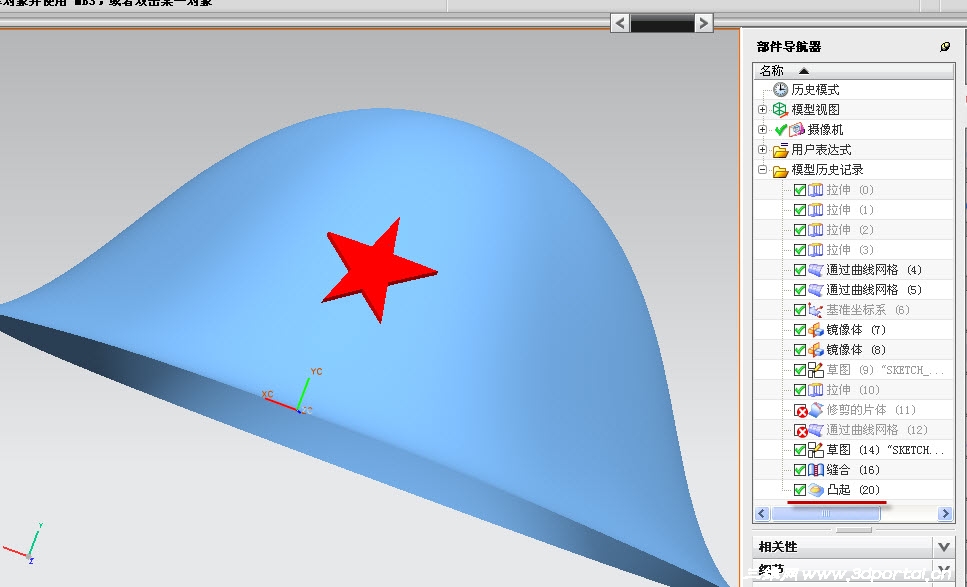Click the dark thumb in top scroller

click(662, 23)
